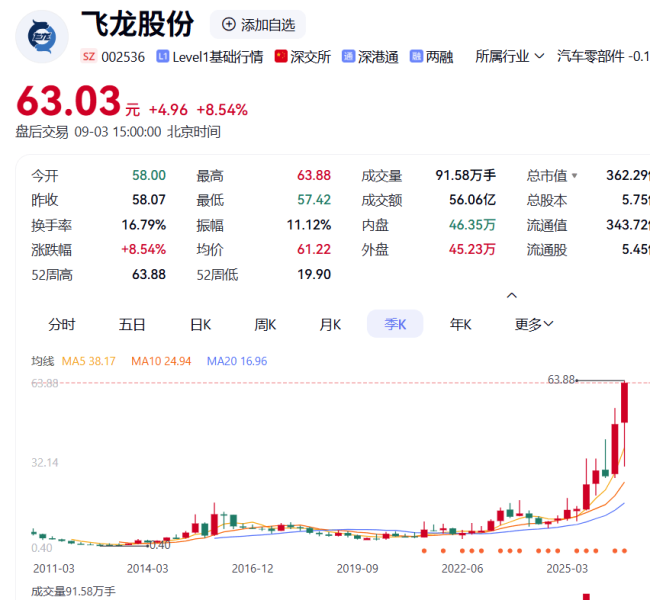This screenshot has height=600, width=650.
Task: Click the 成交量 value 91.58万手
Action: [466, 175]
